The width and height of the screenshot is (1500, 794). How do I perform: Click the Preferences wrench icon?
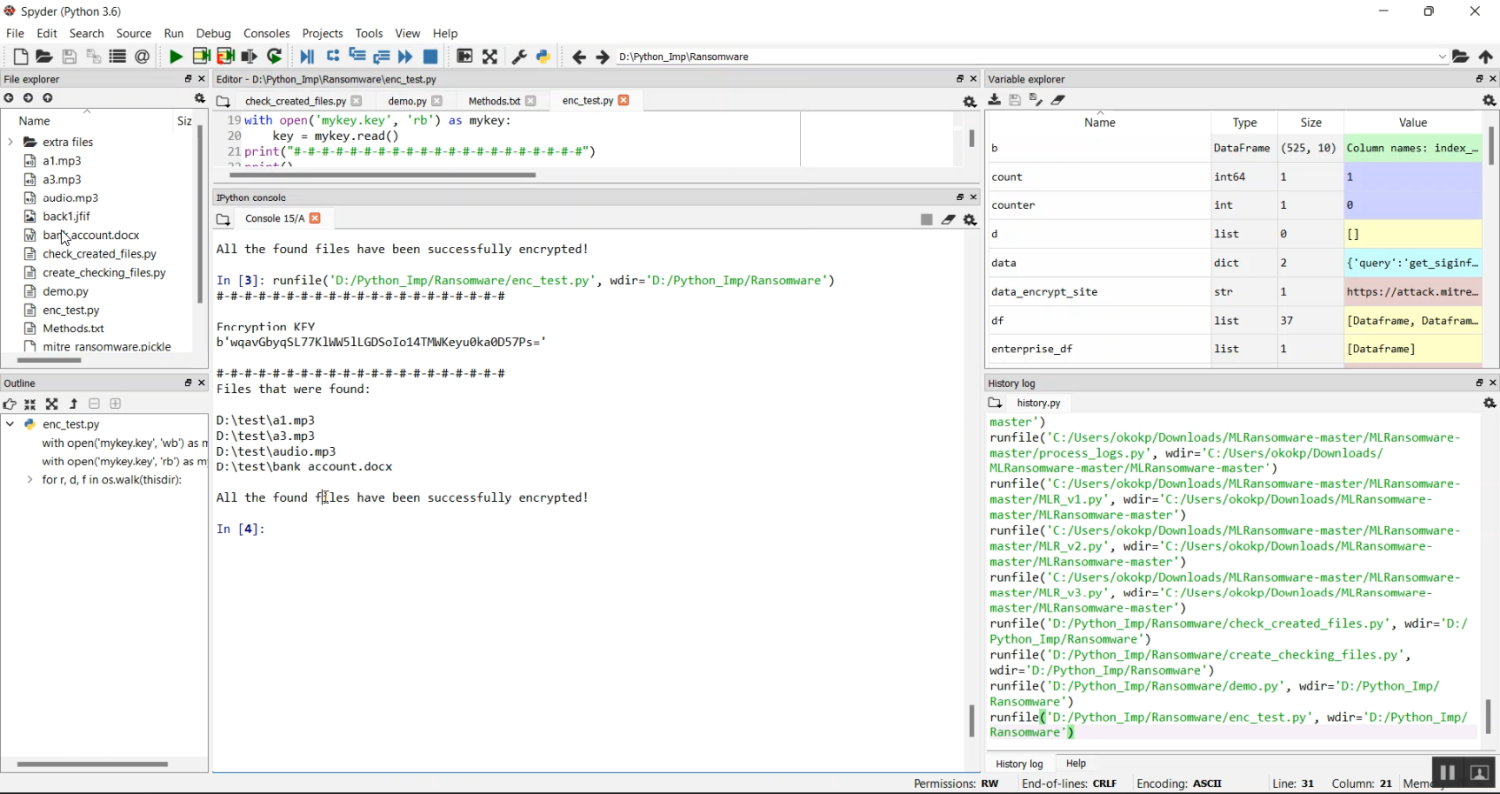(x=519, y=57)
